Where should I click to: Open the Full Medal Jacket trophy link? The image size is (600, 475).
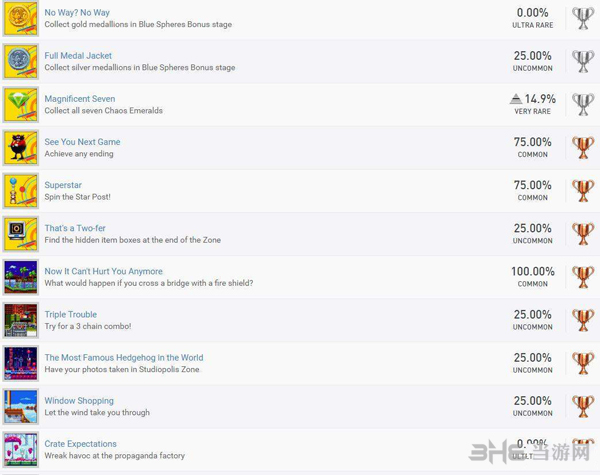(x=78, y=56)
